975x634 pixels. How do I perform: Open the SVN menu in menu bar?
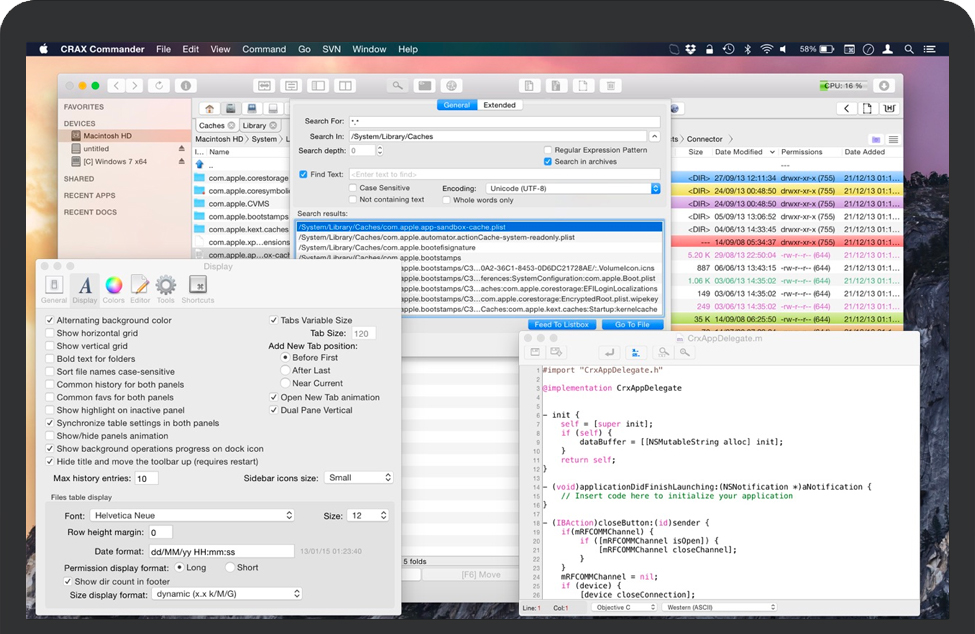pyautogui.click(x=331, y=49)
